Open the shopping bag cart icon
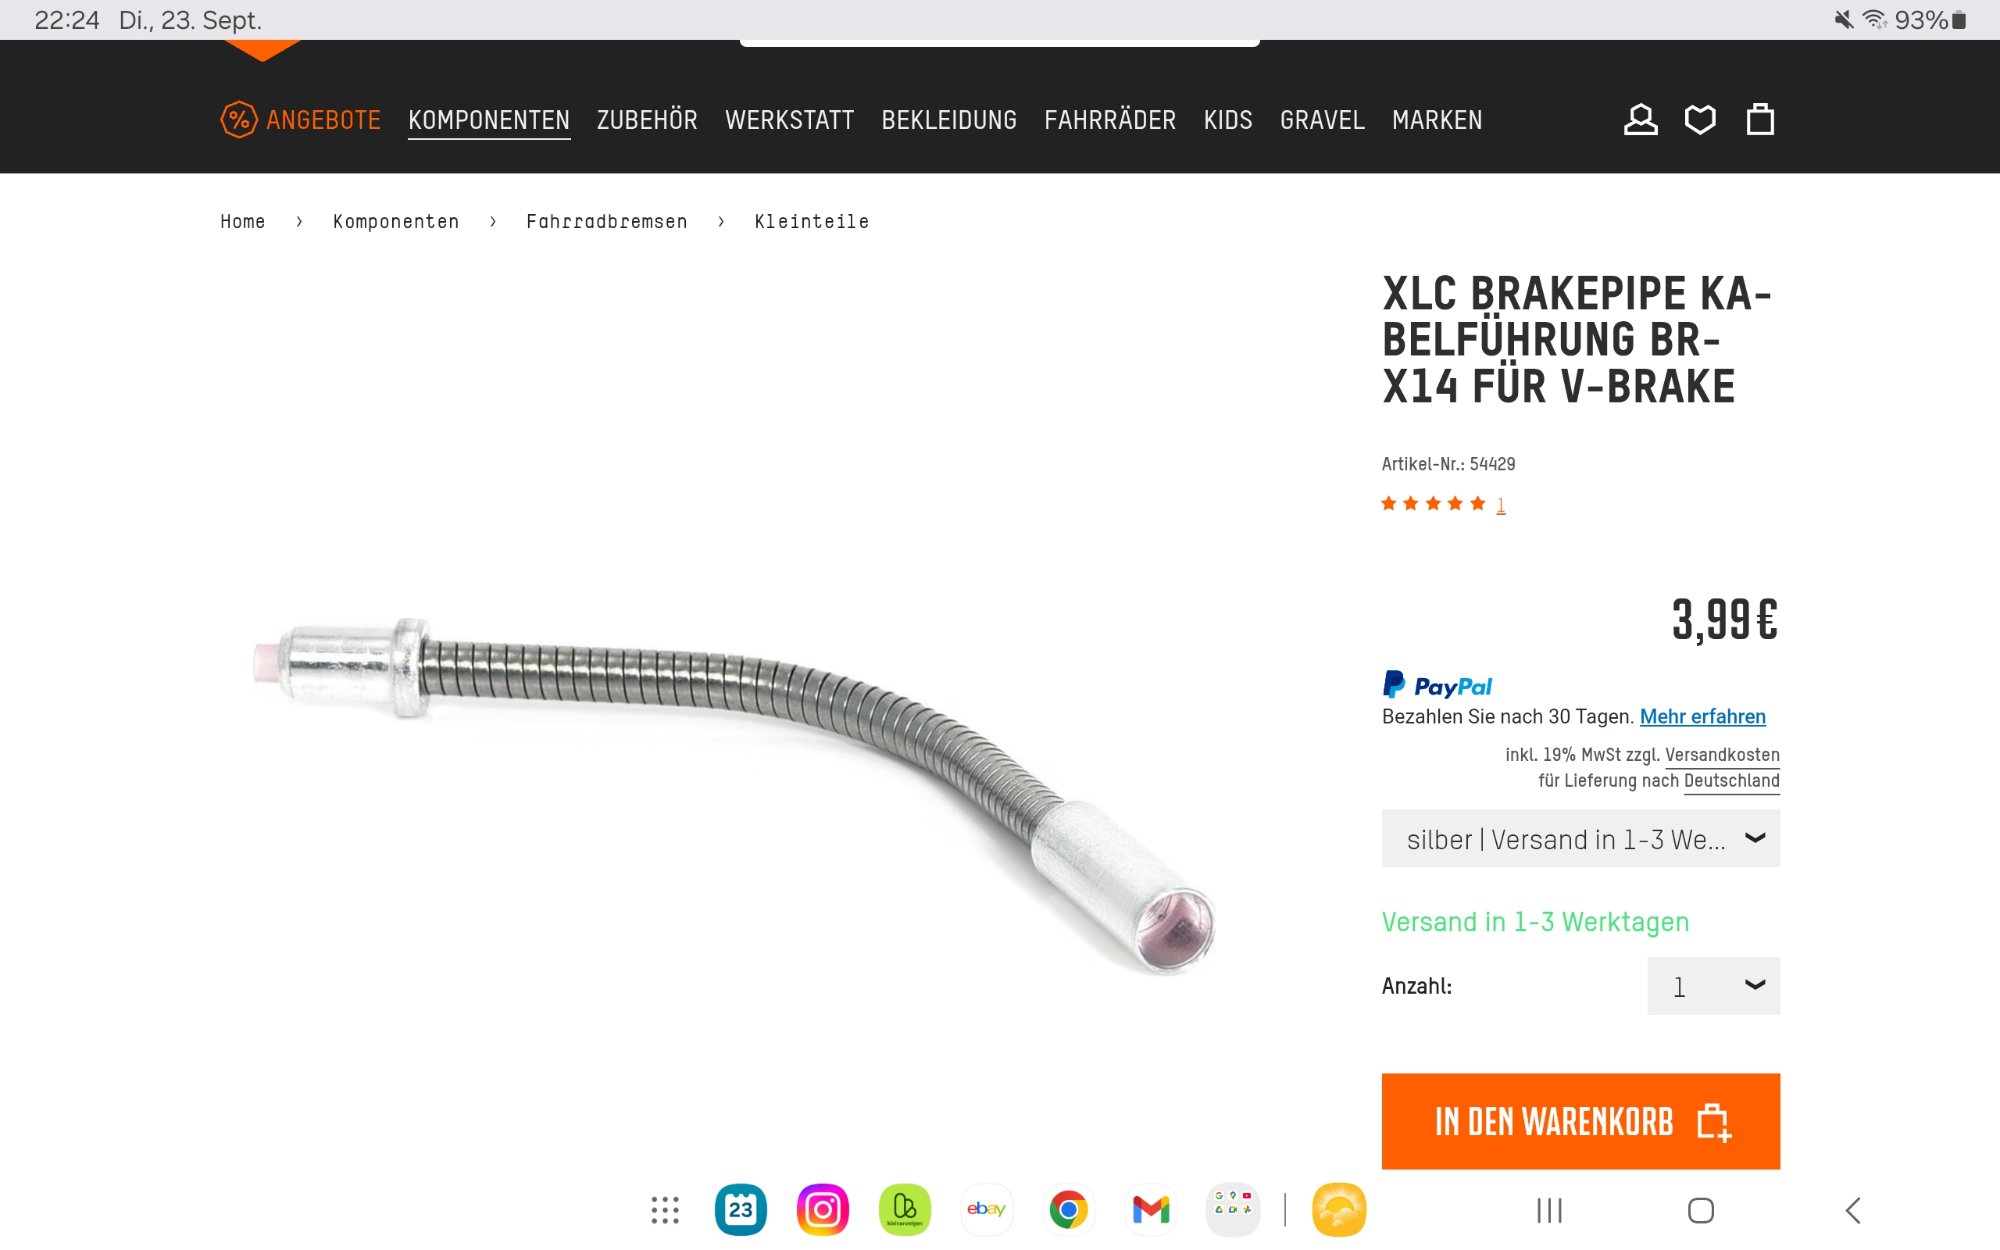This screenshot has width=2000, height=1250. [x=1760, y=120]
